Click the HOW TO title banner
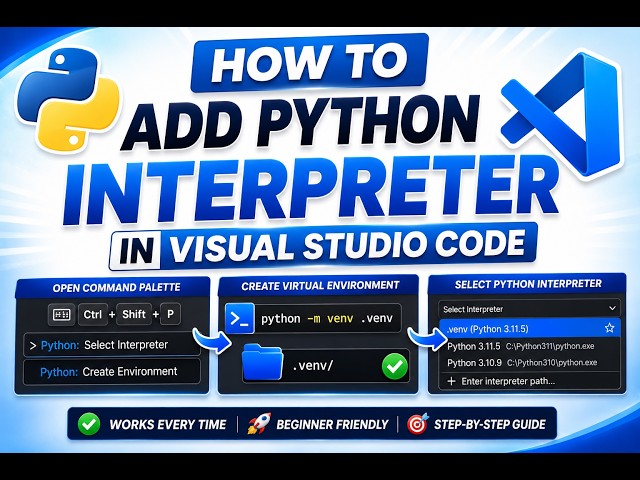 [309, 62]
